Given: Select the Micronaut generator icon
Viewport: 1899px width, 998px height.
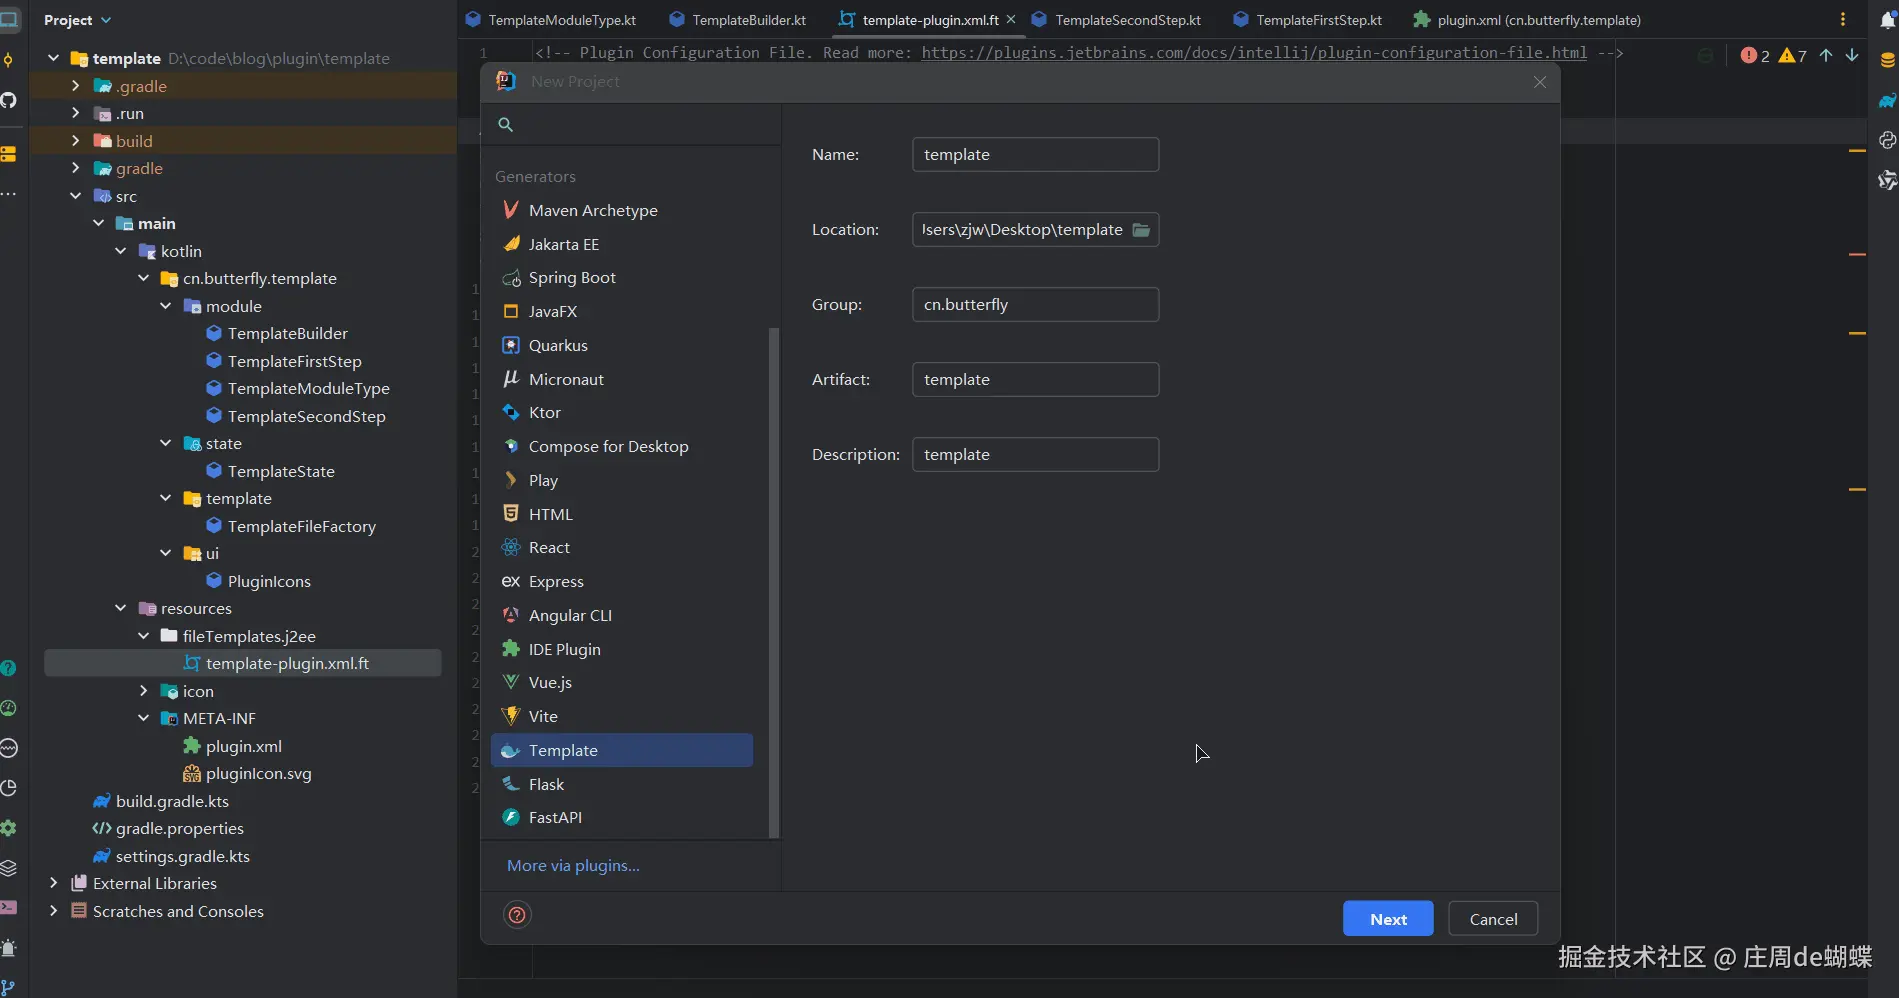Looking at the screenshot, I should (511, 379).
